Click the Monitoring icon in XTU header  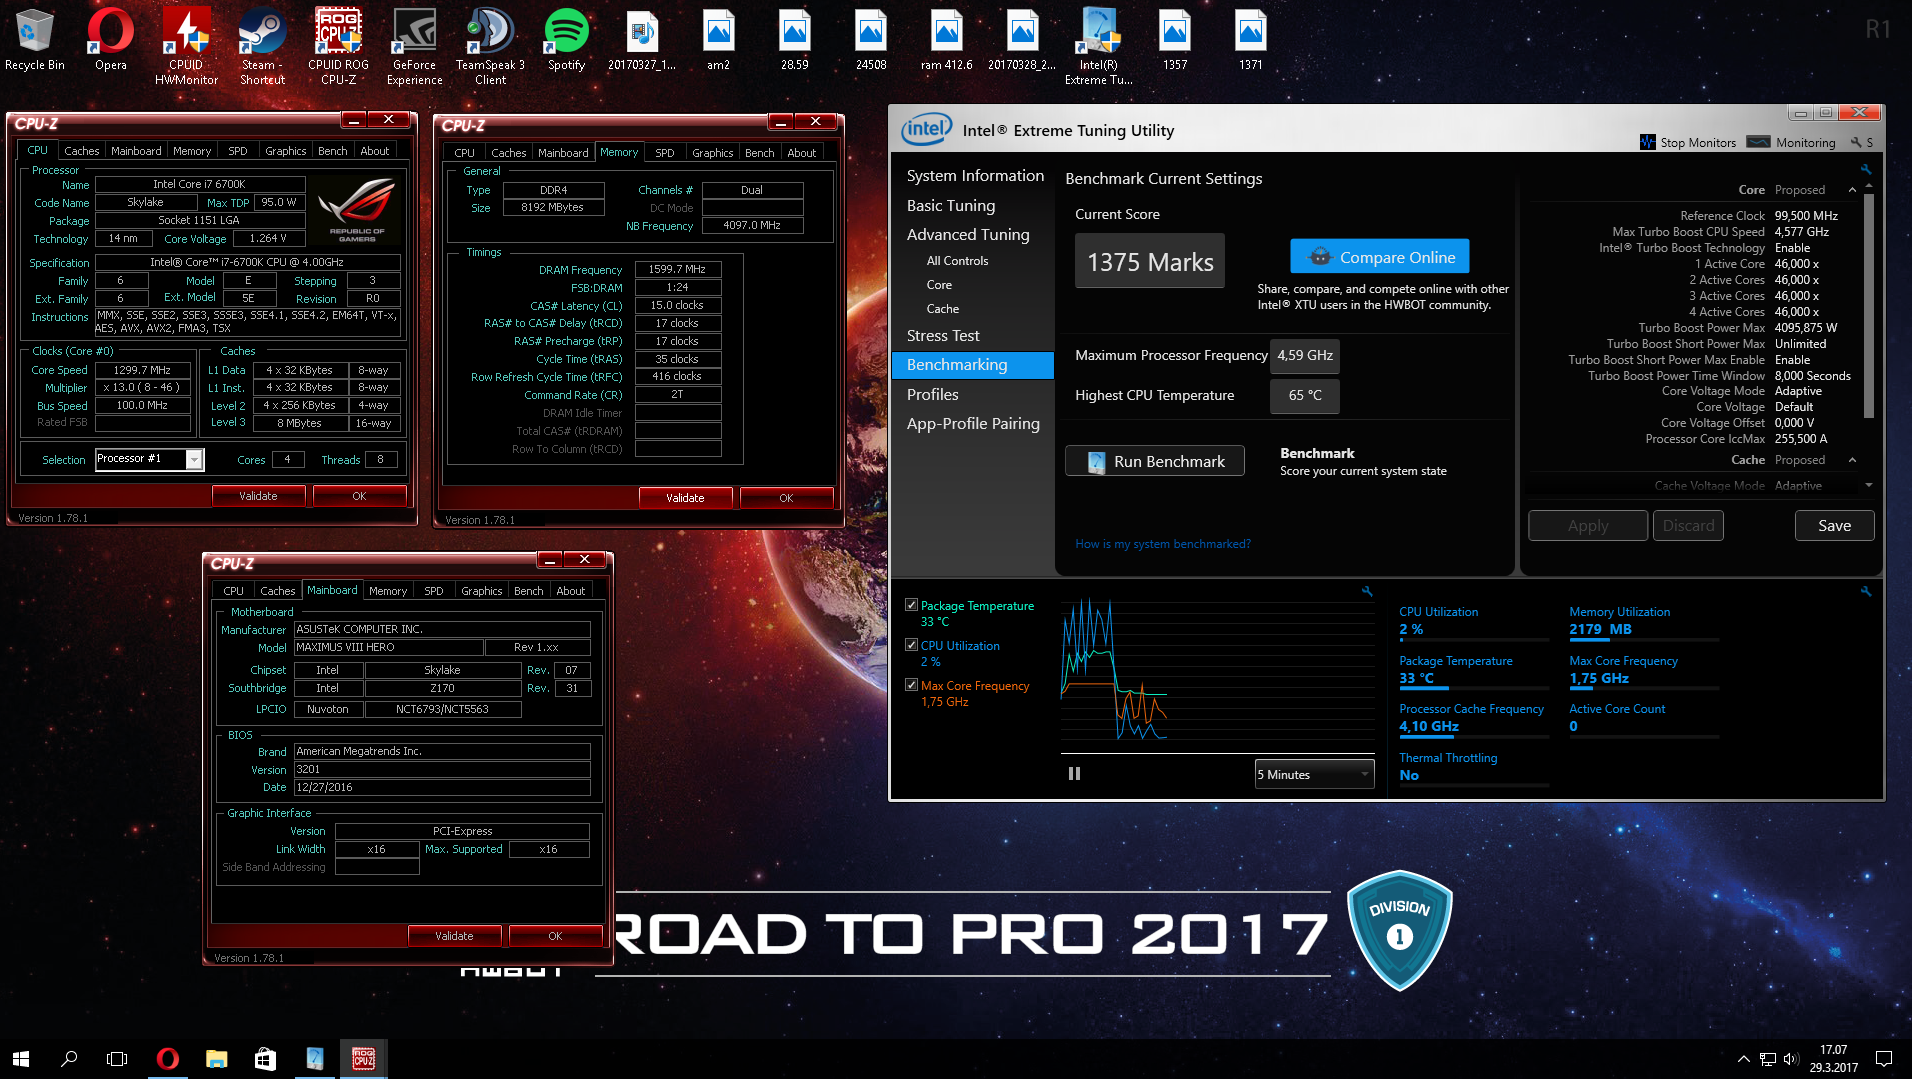pos(1758,142)
